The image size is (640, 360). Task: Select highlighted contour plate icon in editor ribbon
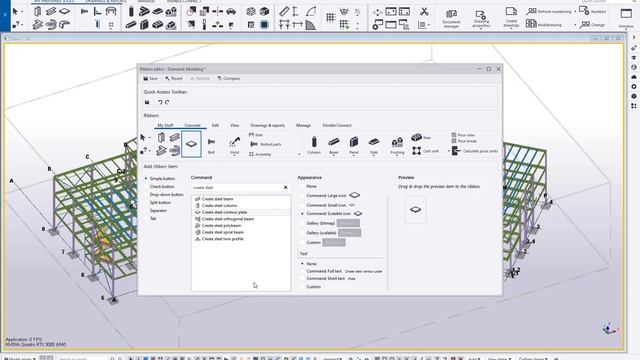[191, 144]
